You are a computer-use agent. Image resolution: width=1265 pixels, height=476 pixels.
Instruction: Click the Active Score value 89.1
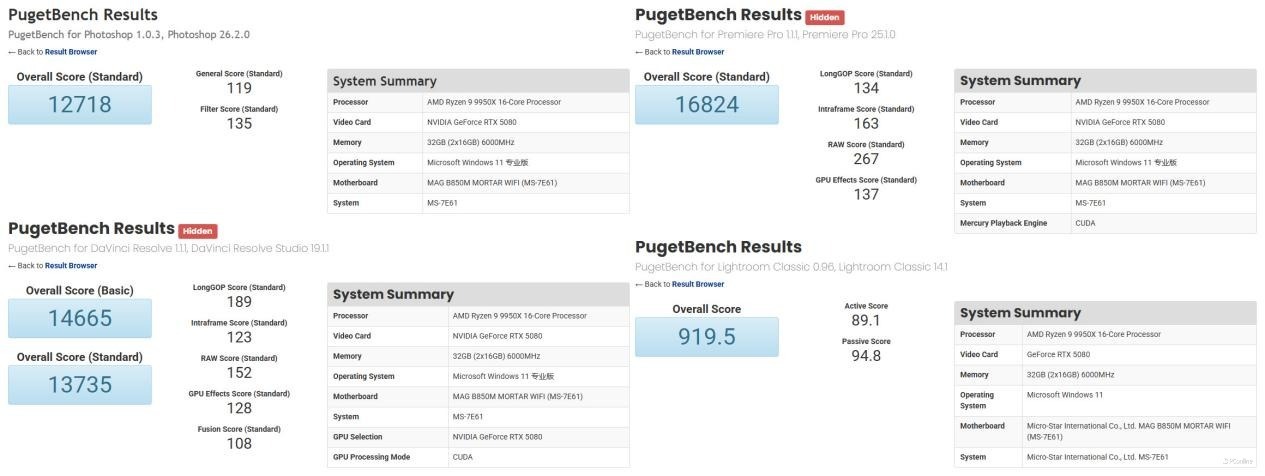(866, 321)
